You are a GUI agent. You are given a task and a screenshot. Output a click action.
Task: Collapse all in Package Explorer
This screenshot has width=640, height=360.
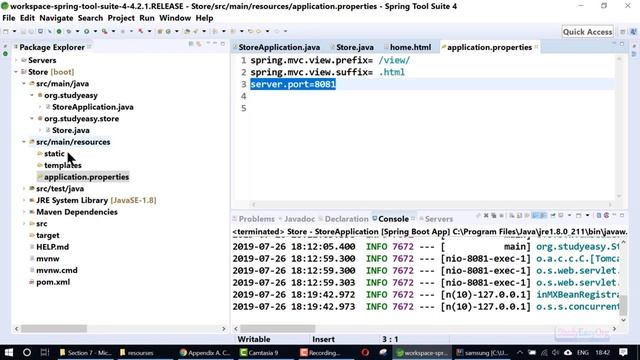(x=191, y=44)
